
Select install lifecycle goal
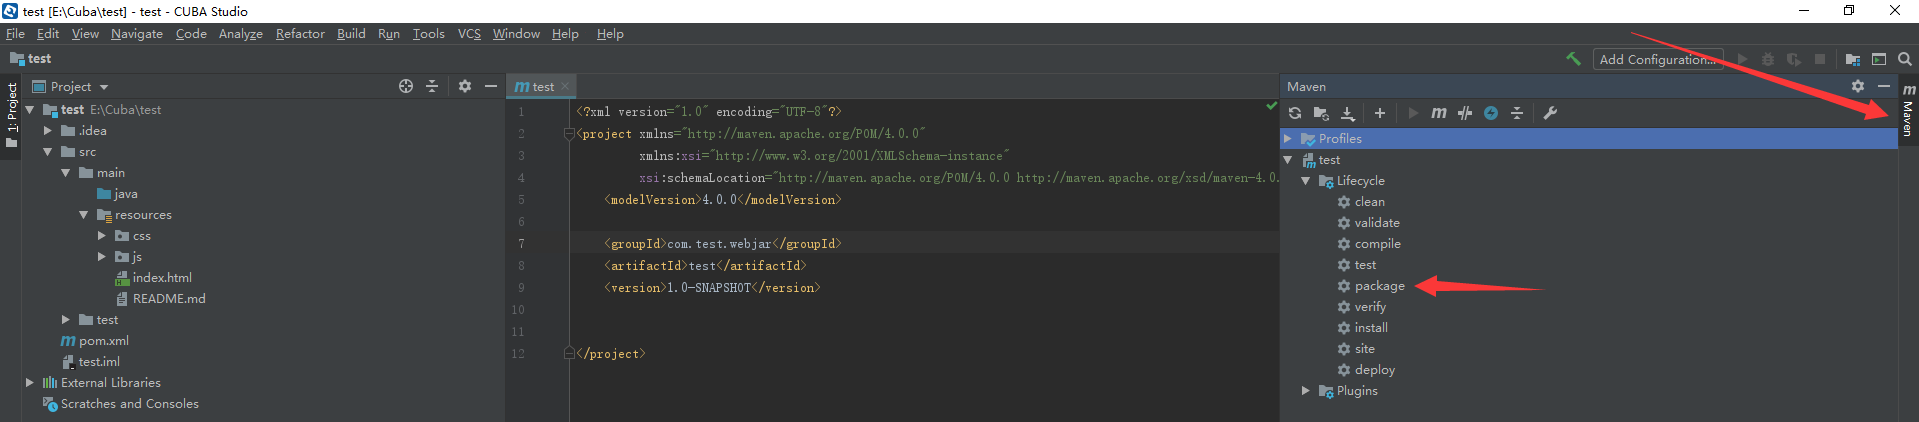1363,328
